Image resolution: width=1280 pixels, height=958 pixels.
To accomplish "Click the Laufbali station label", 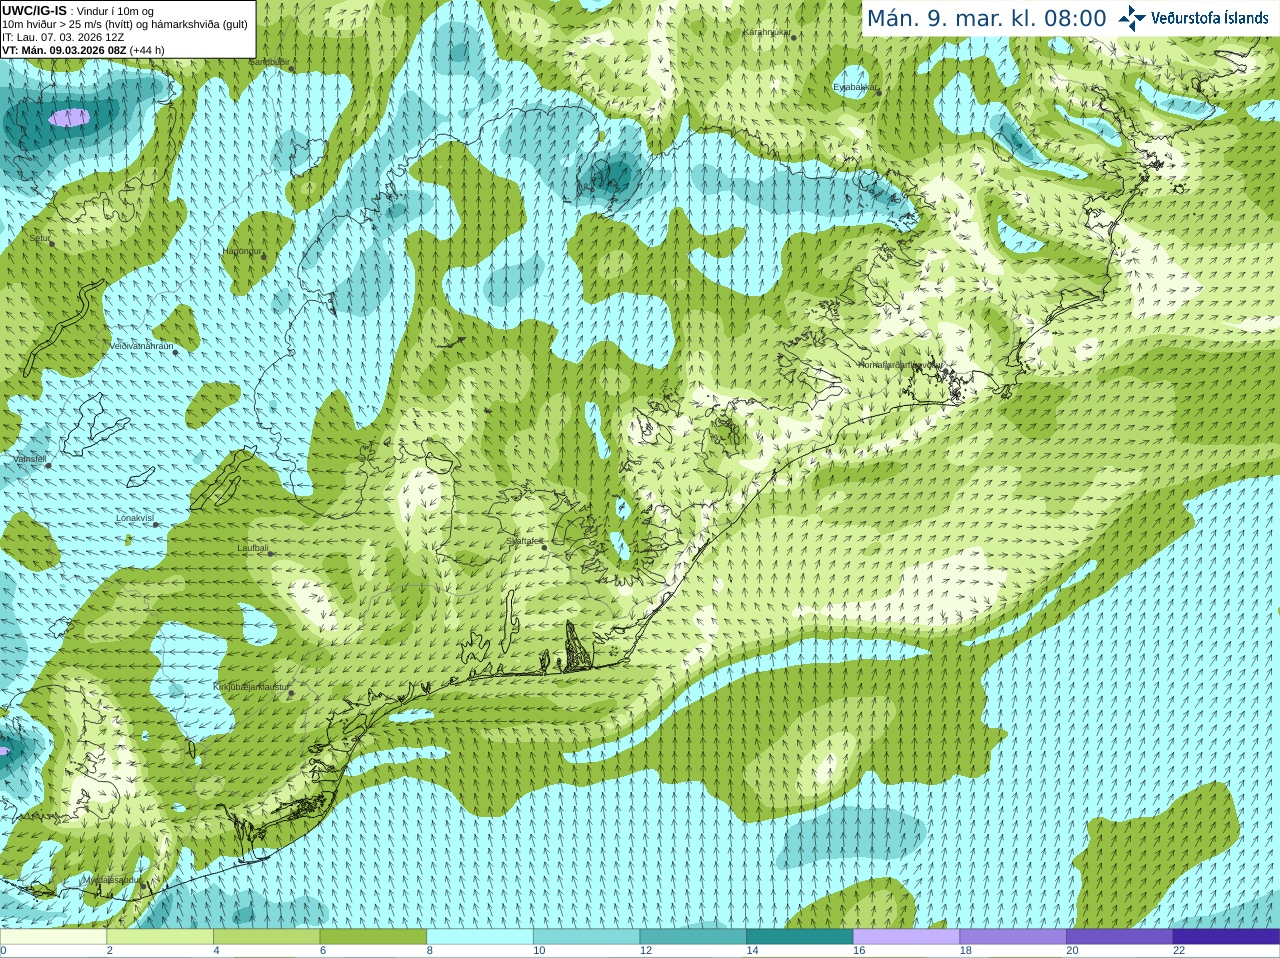I will click(253, 548).
